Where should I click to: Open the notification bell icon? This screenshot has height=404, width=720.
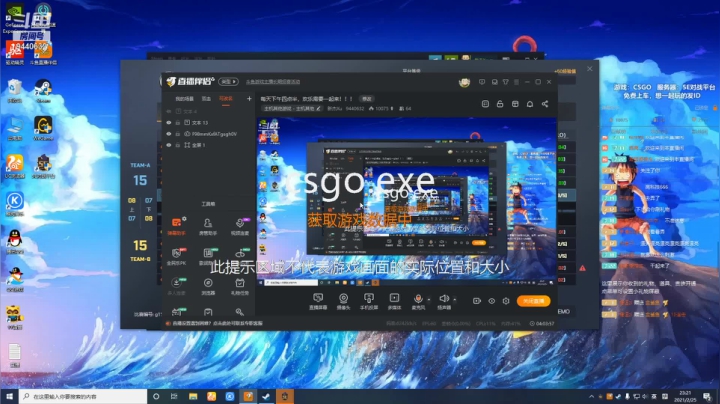[x=530, y=104]
